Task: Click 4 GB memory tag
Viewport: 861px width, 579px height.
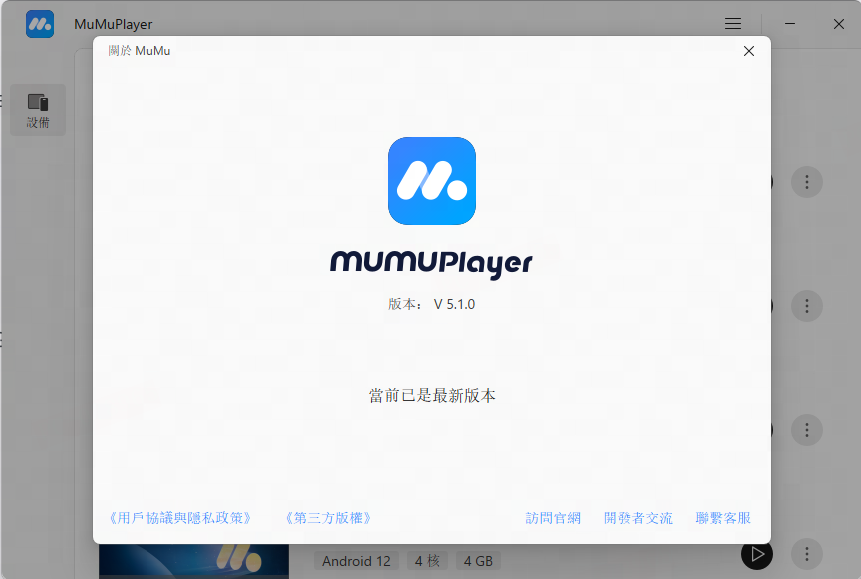Action: pos(478,561)
